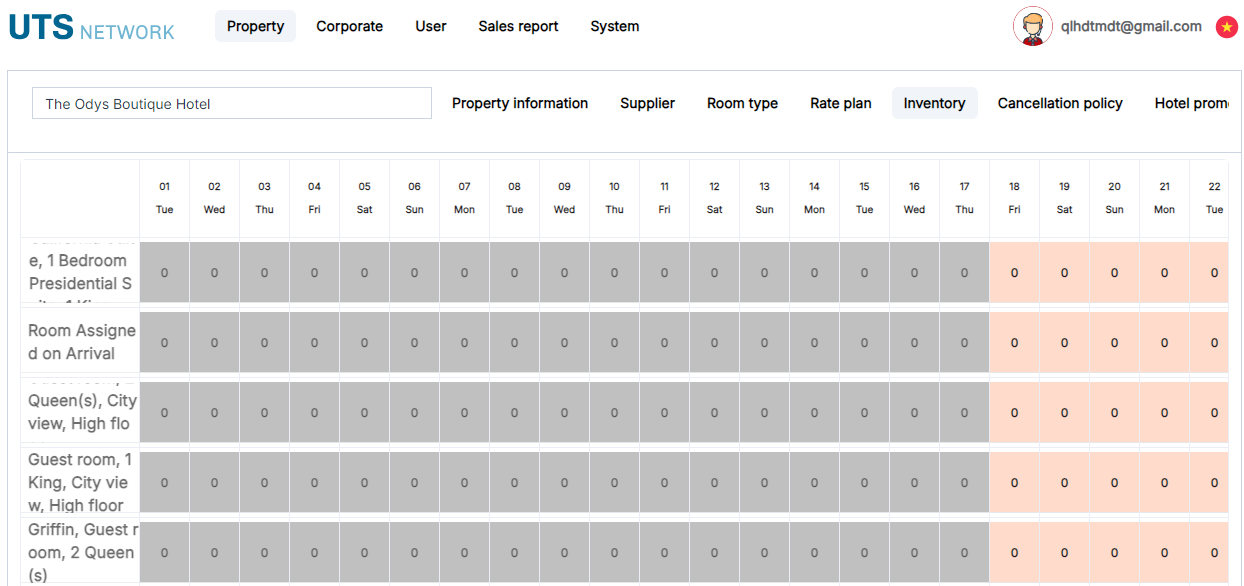The image size is (1244, 586).
Task: Click the 07 Mon date header
Action: [x=465, y=198]
